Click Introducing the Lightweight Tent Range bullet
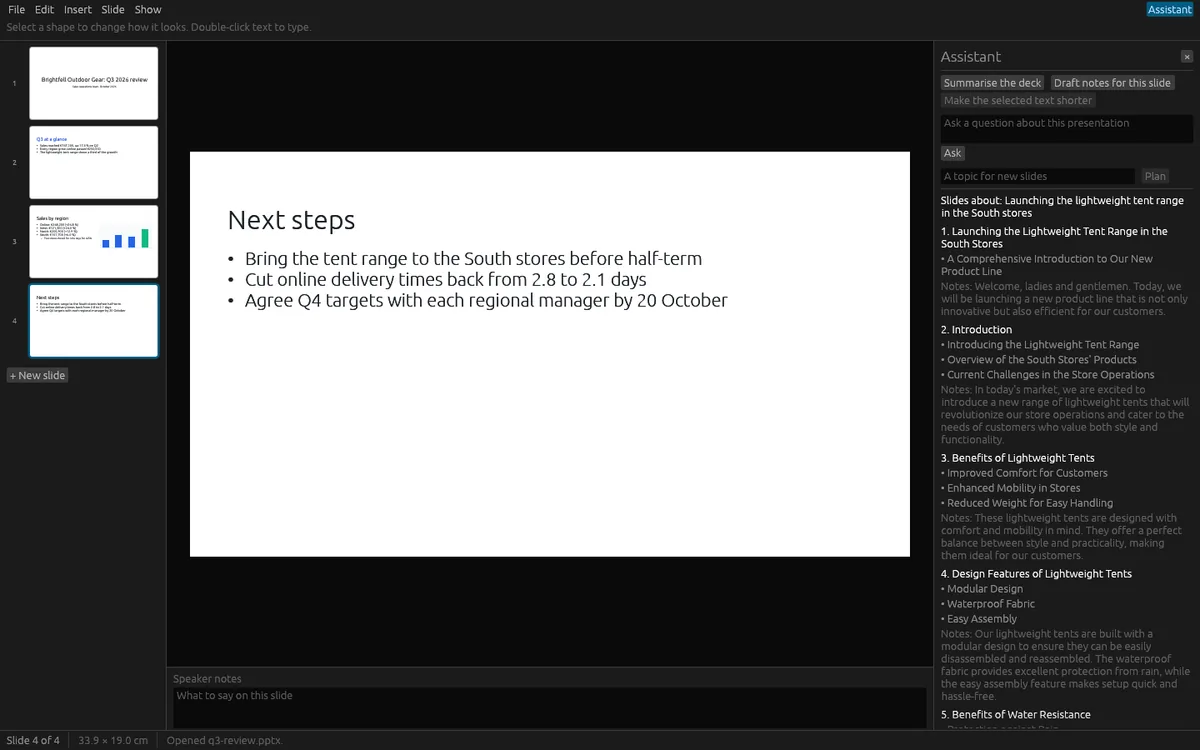Image resolution: width=1200 pixels, height=750 pixels. click(x=1040, y=344)
